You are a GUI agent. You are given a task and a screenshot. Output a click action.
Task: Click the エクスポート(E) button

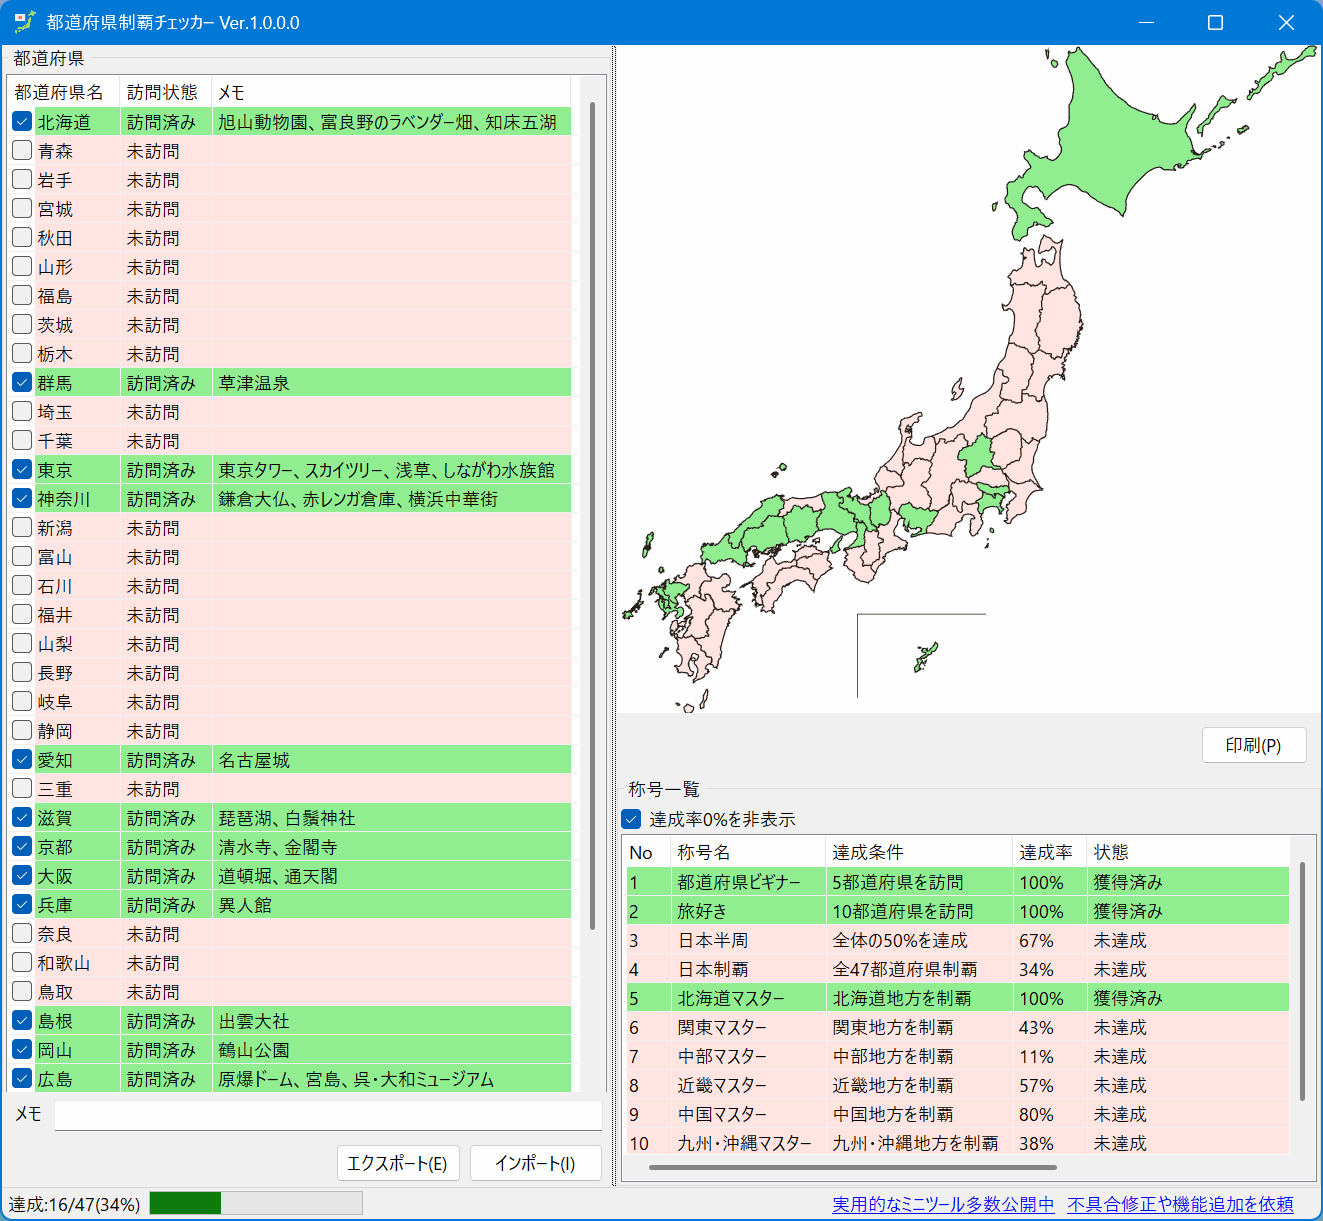(398, 1163)
